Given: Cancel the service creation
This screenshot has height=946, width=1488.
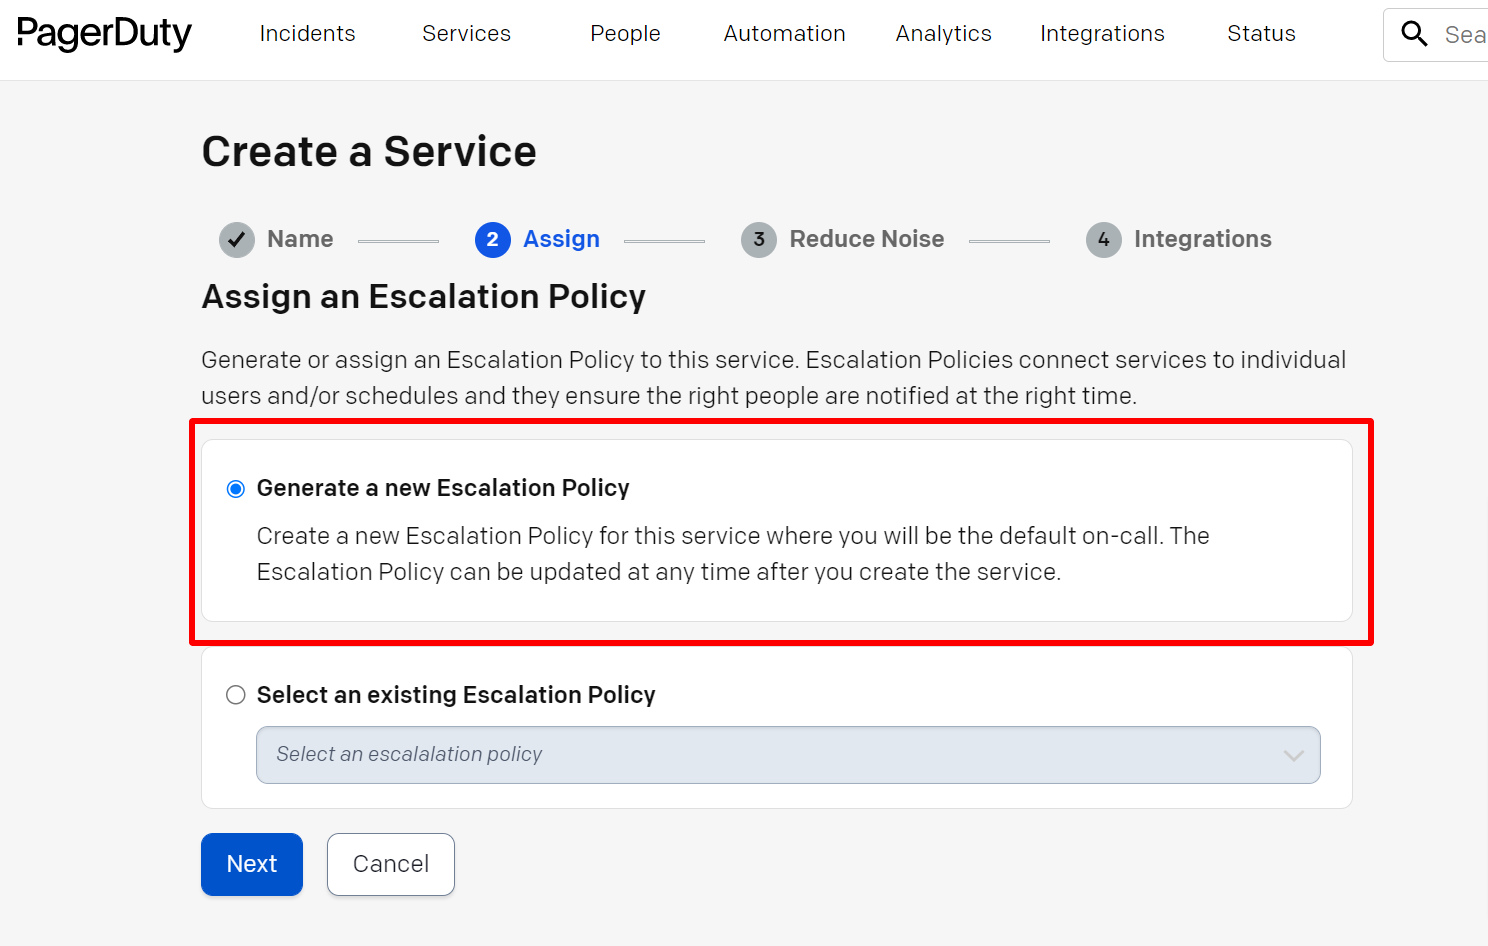Looking at the screenshot, I should click(x=390, y=864).
